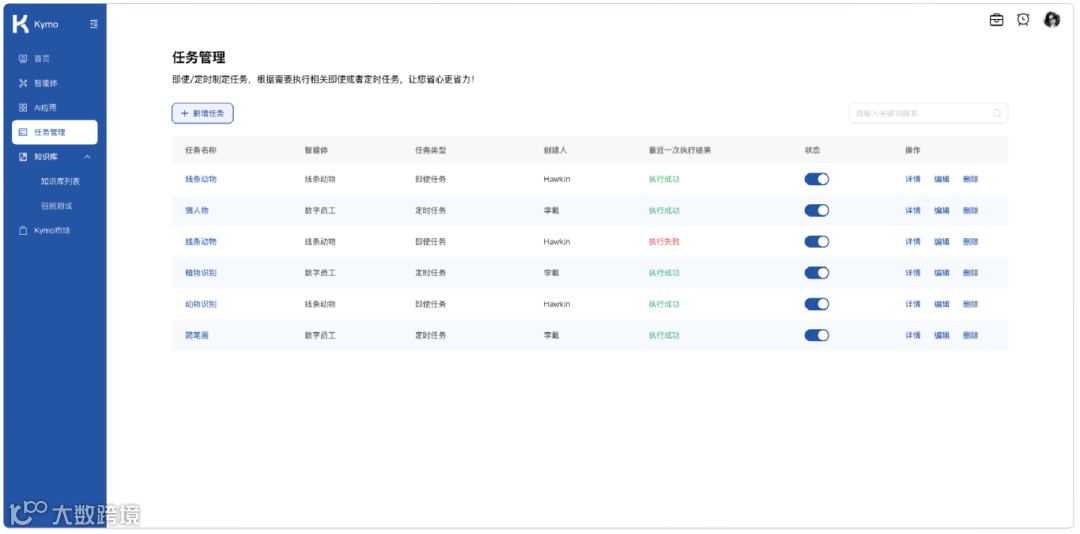Viewport: 1080px width, 534px height.
Task: Click 执行成功 result in 简笔画 row
Action: (x=664, y=335)
